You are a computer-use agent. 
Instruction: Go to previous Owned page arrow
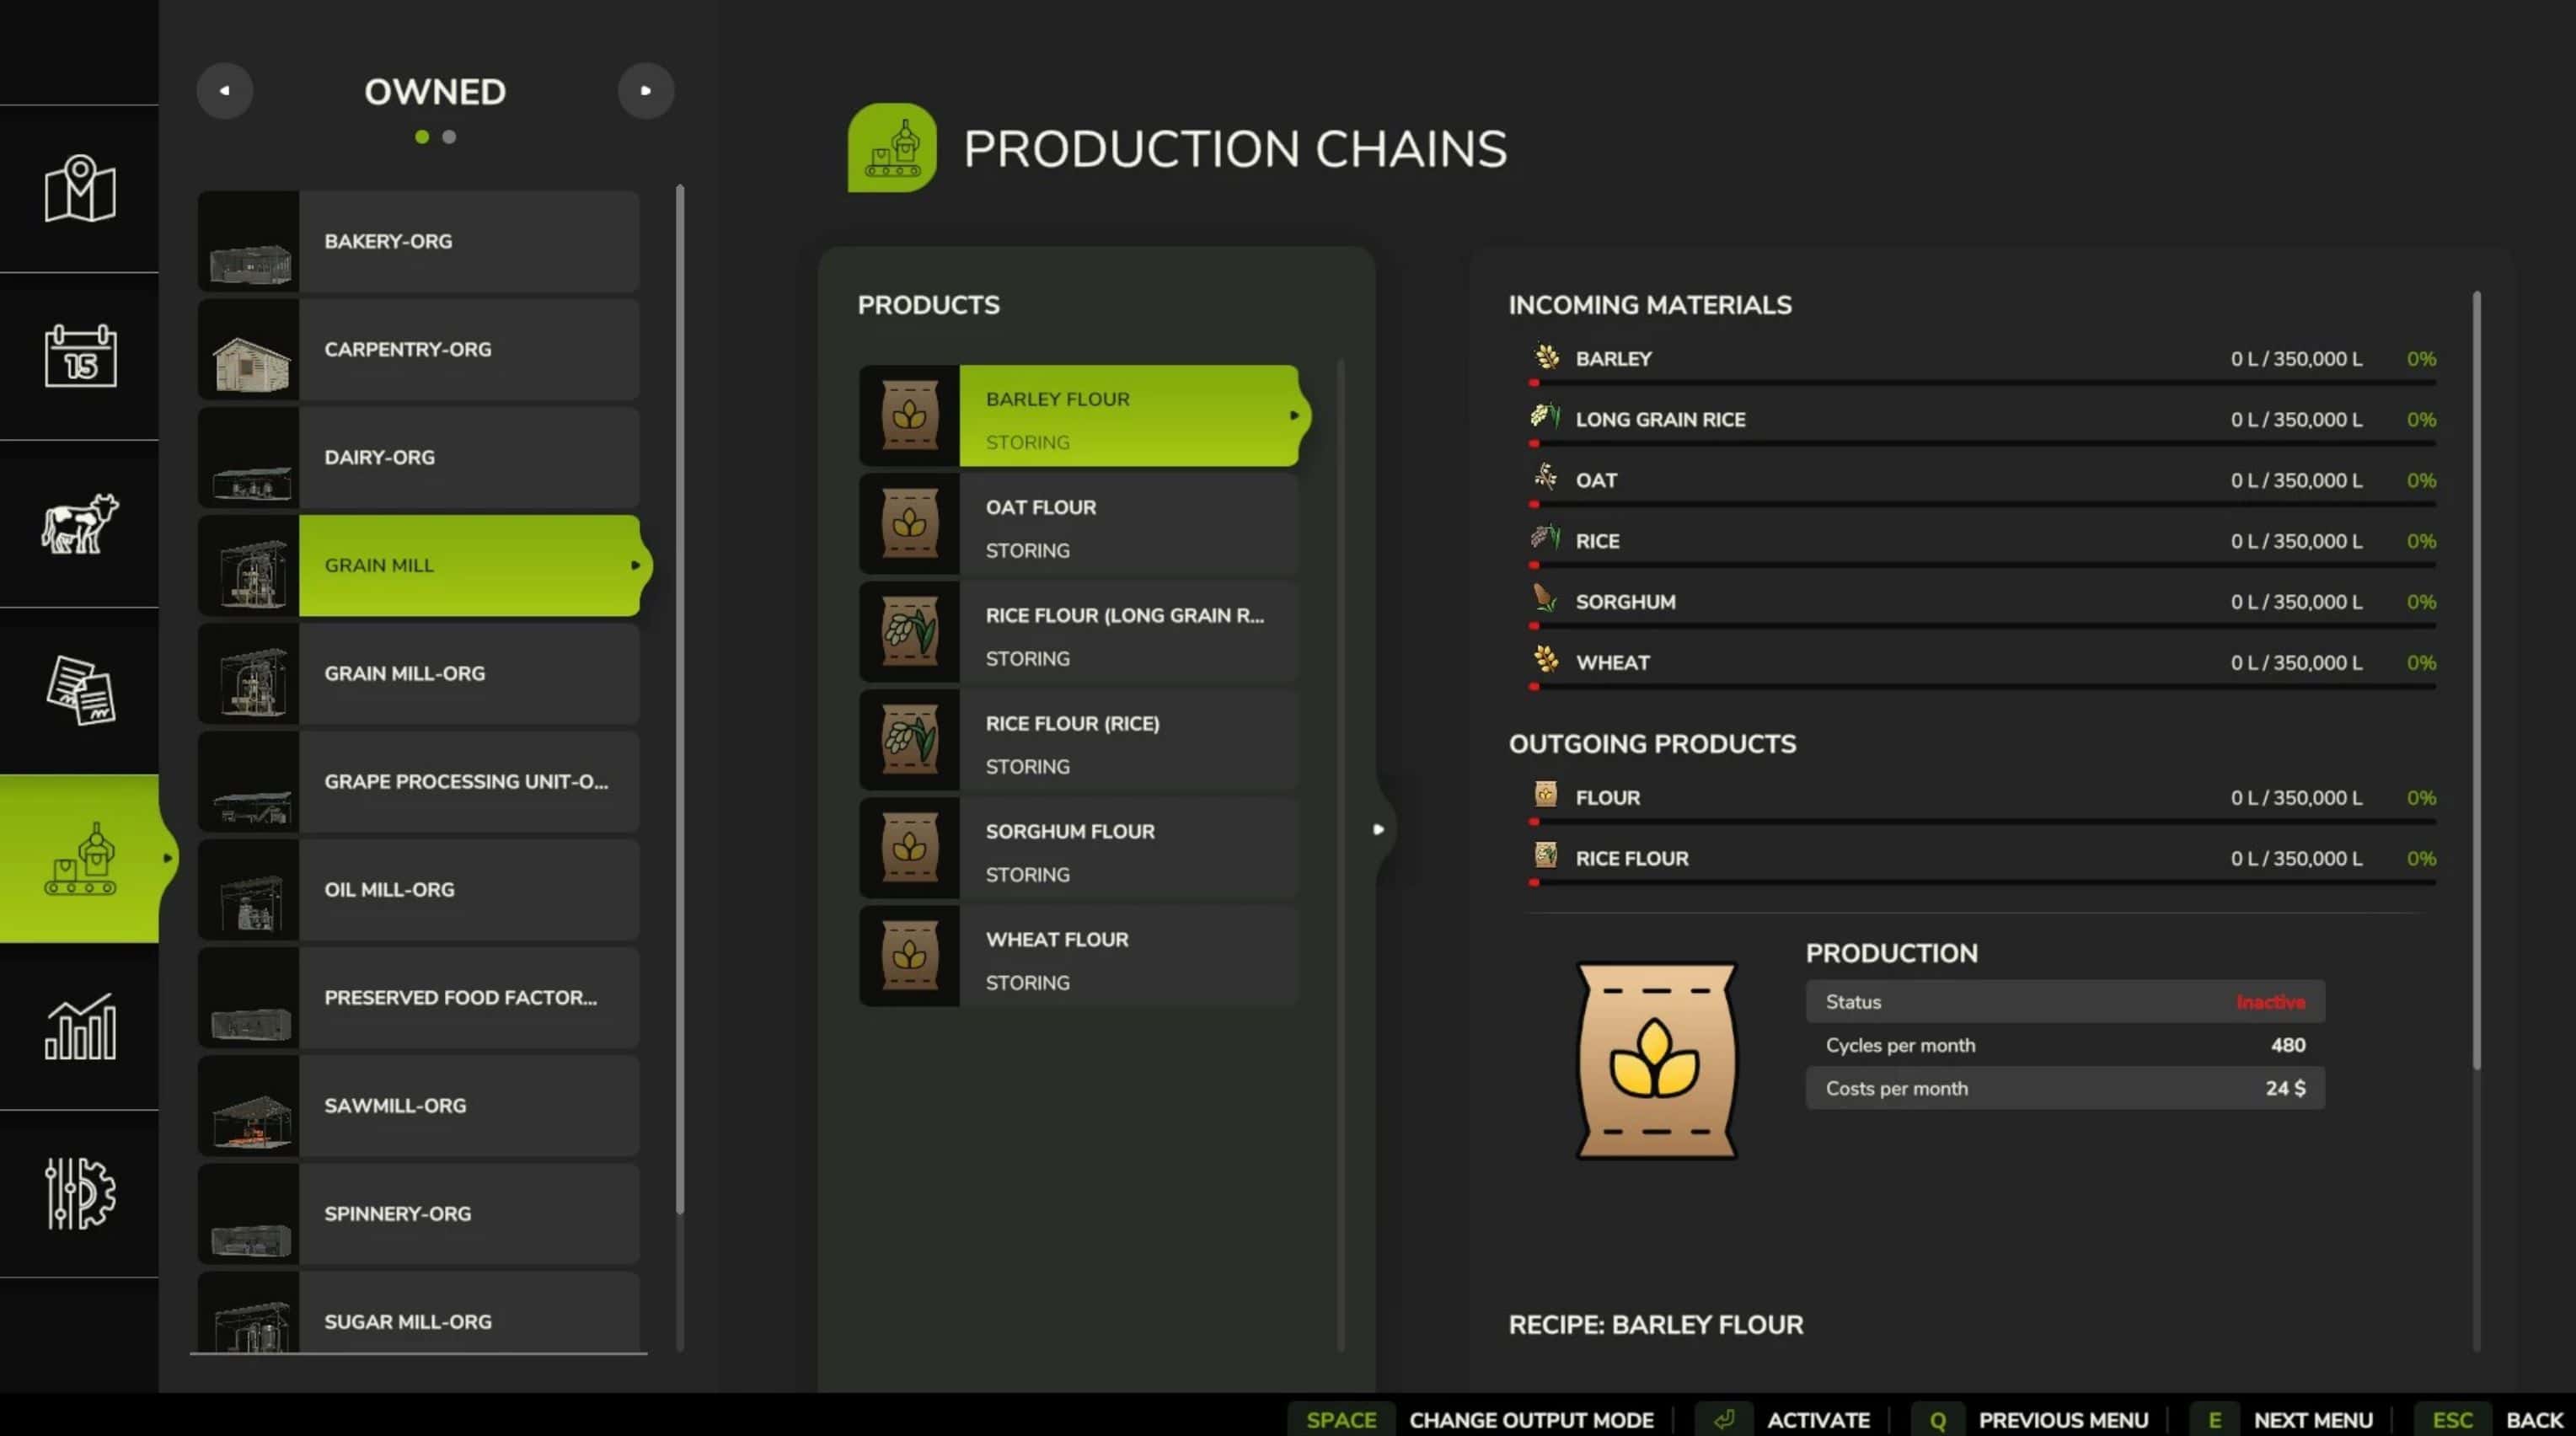224,91
